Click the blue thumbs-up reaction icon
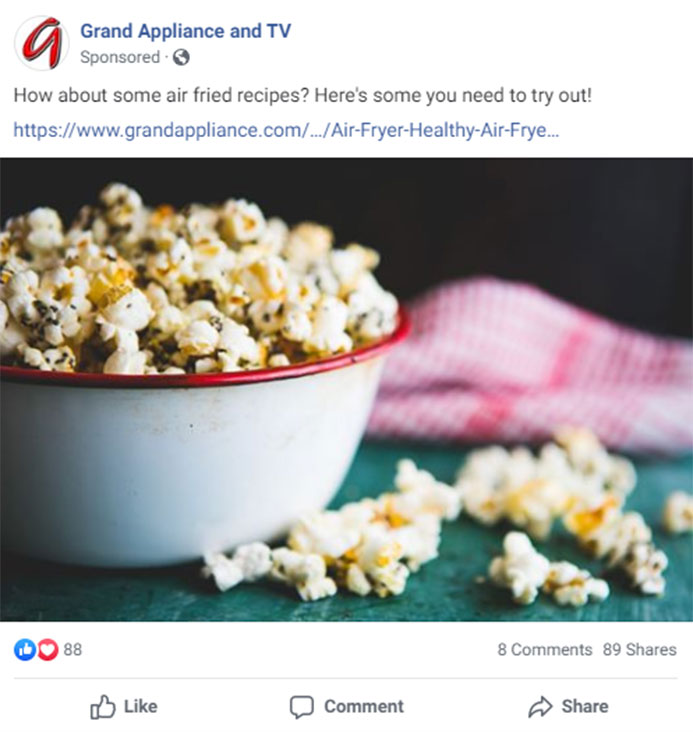The height and width of the screenshot is (732, 693). pos(25,649)
